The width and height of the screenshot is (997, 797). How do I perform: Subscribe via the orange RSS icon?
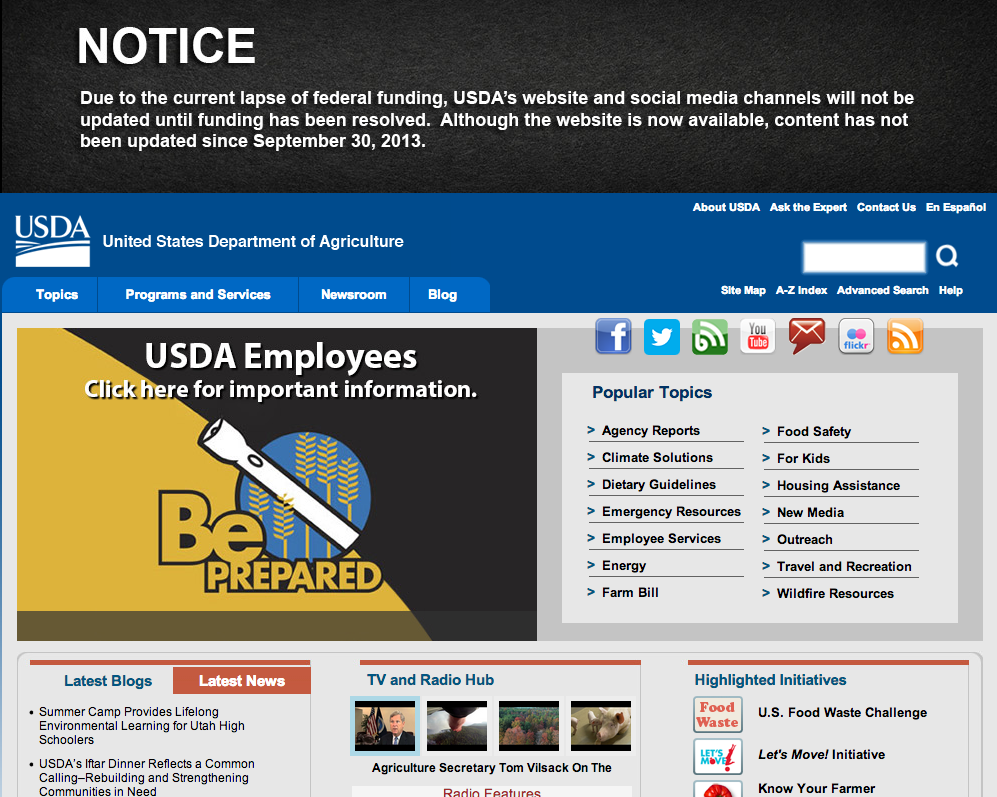[905, 337]
